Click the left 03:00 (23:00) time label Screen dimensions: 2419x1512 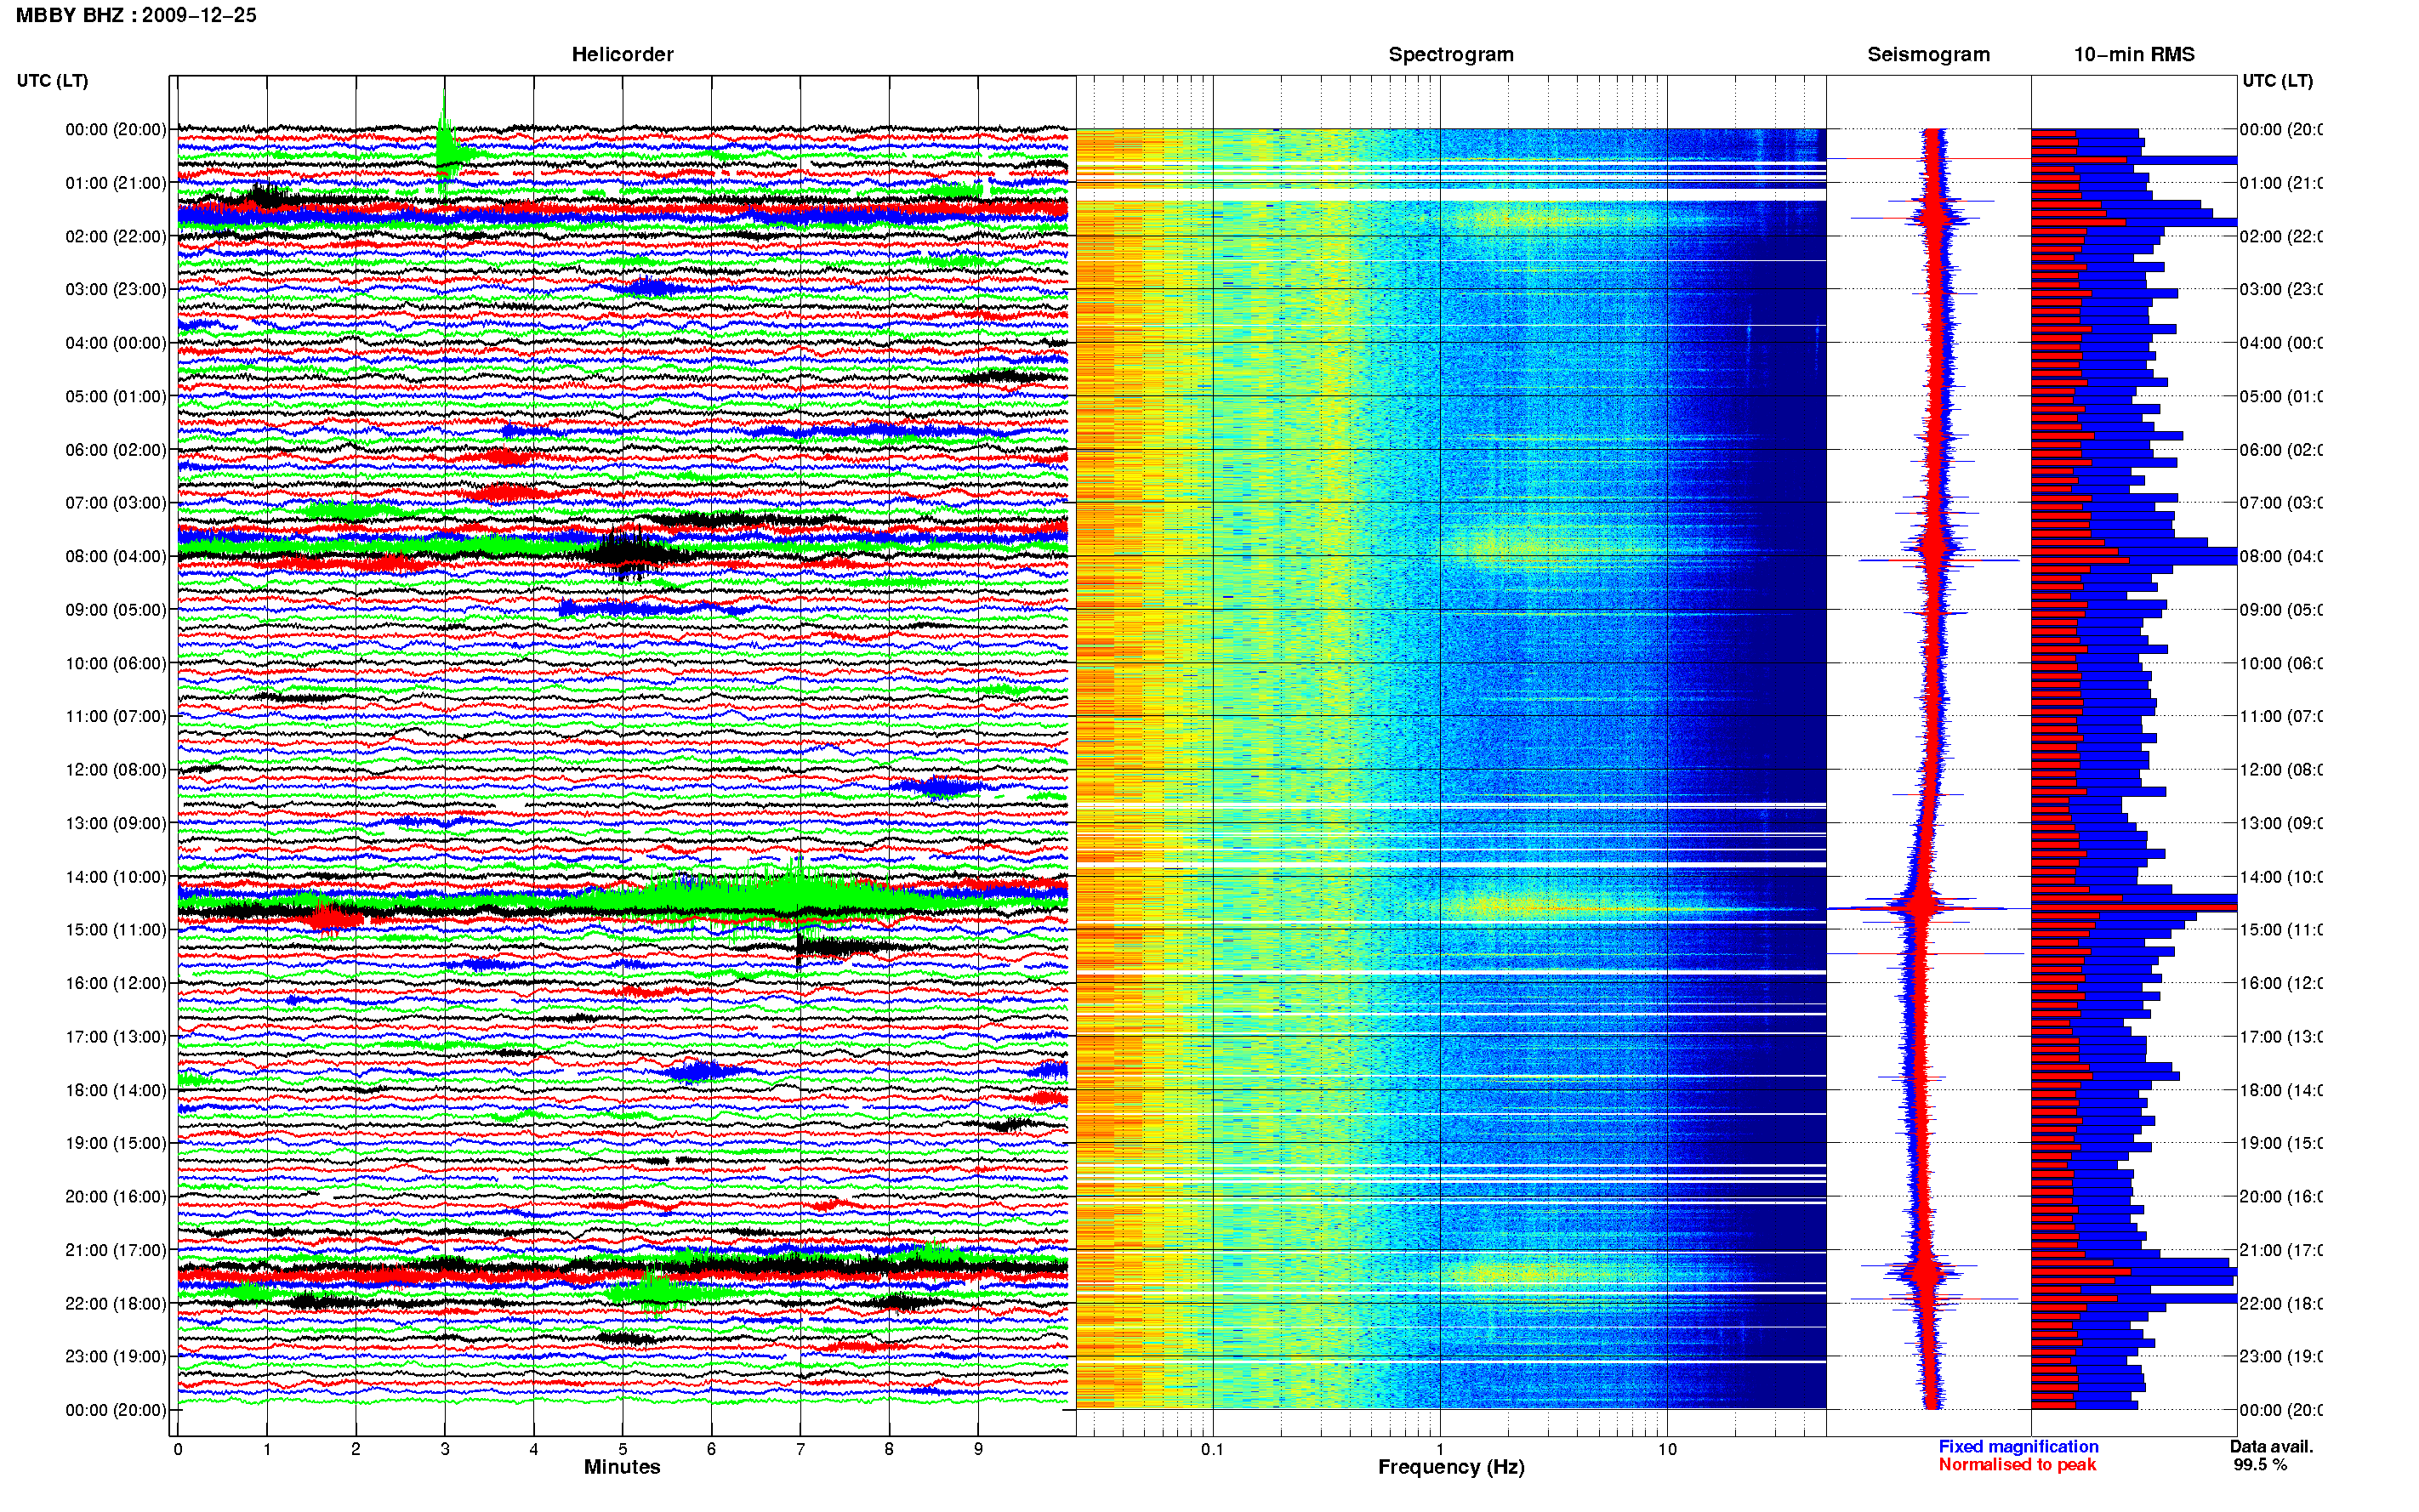[x=116, y=289]
